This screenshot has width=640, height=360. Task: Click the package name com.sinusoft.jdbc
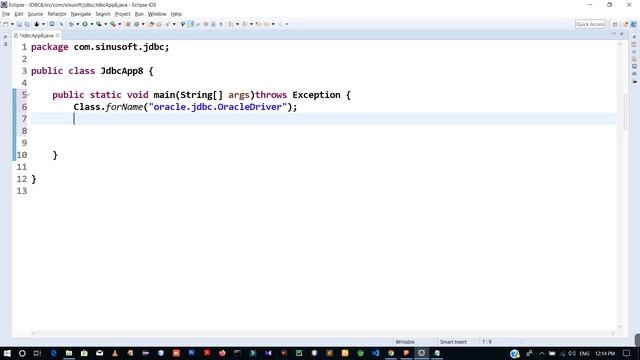coord(119,47)
